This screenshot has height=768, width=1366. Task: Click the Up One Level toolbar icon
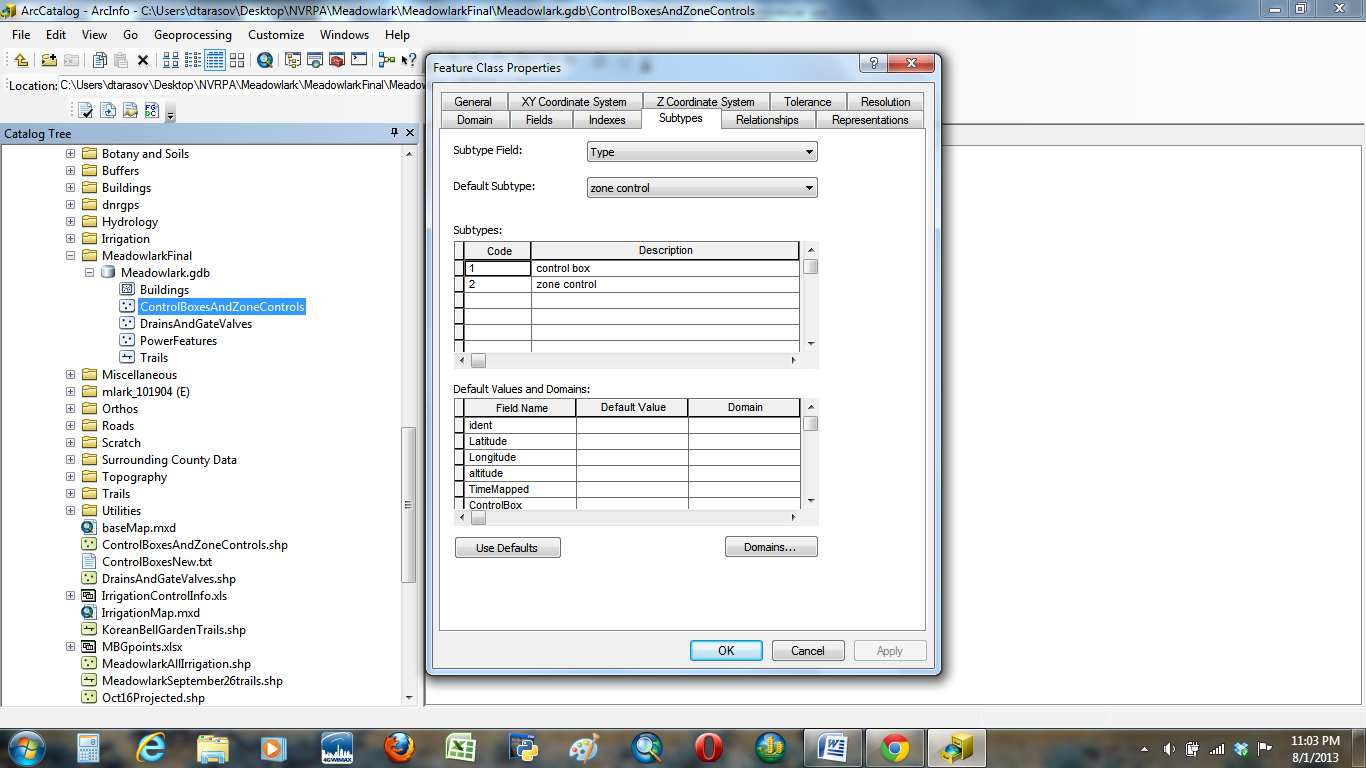[x=21, y=60]
